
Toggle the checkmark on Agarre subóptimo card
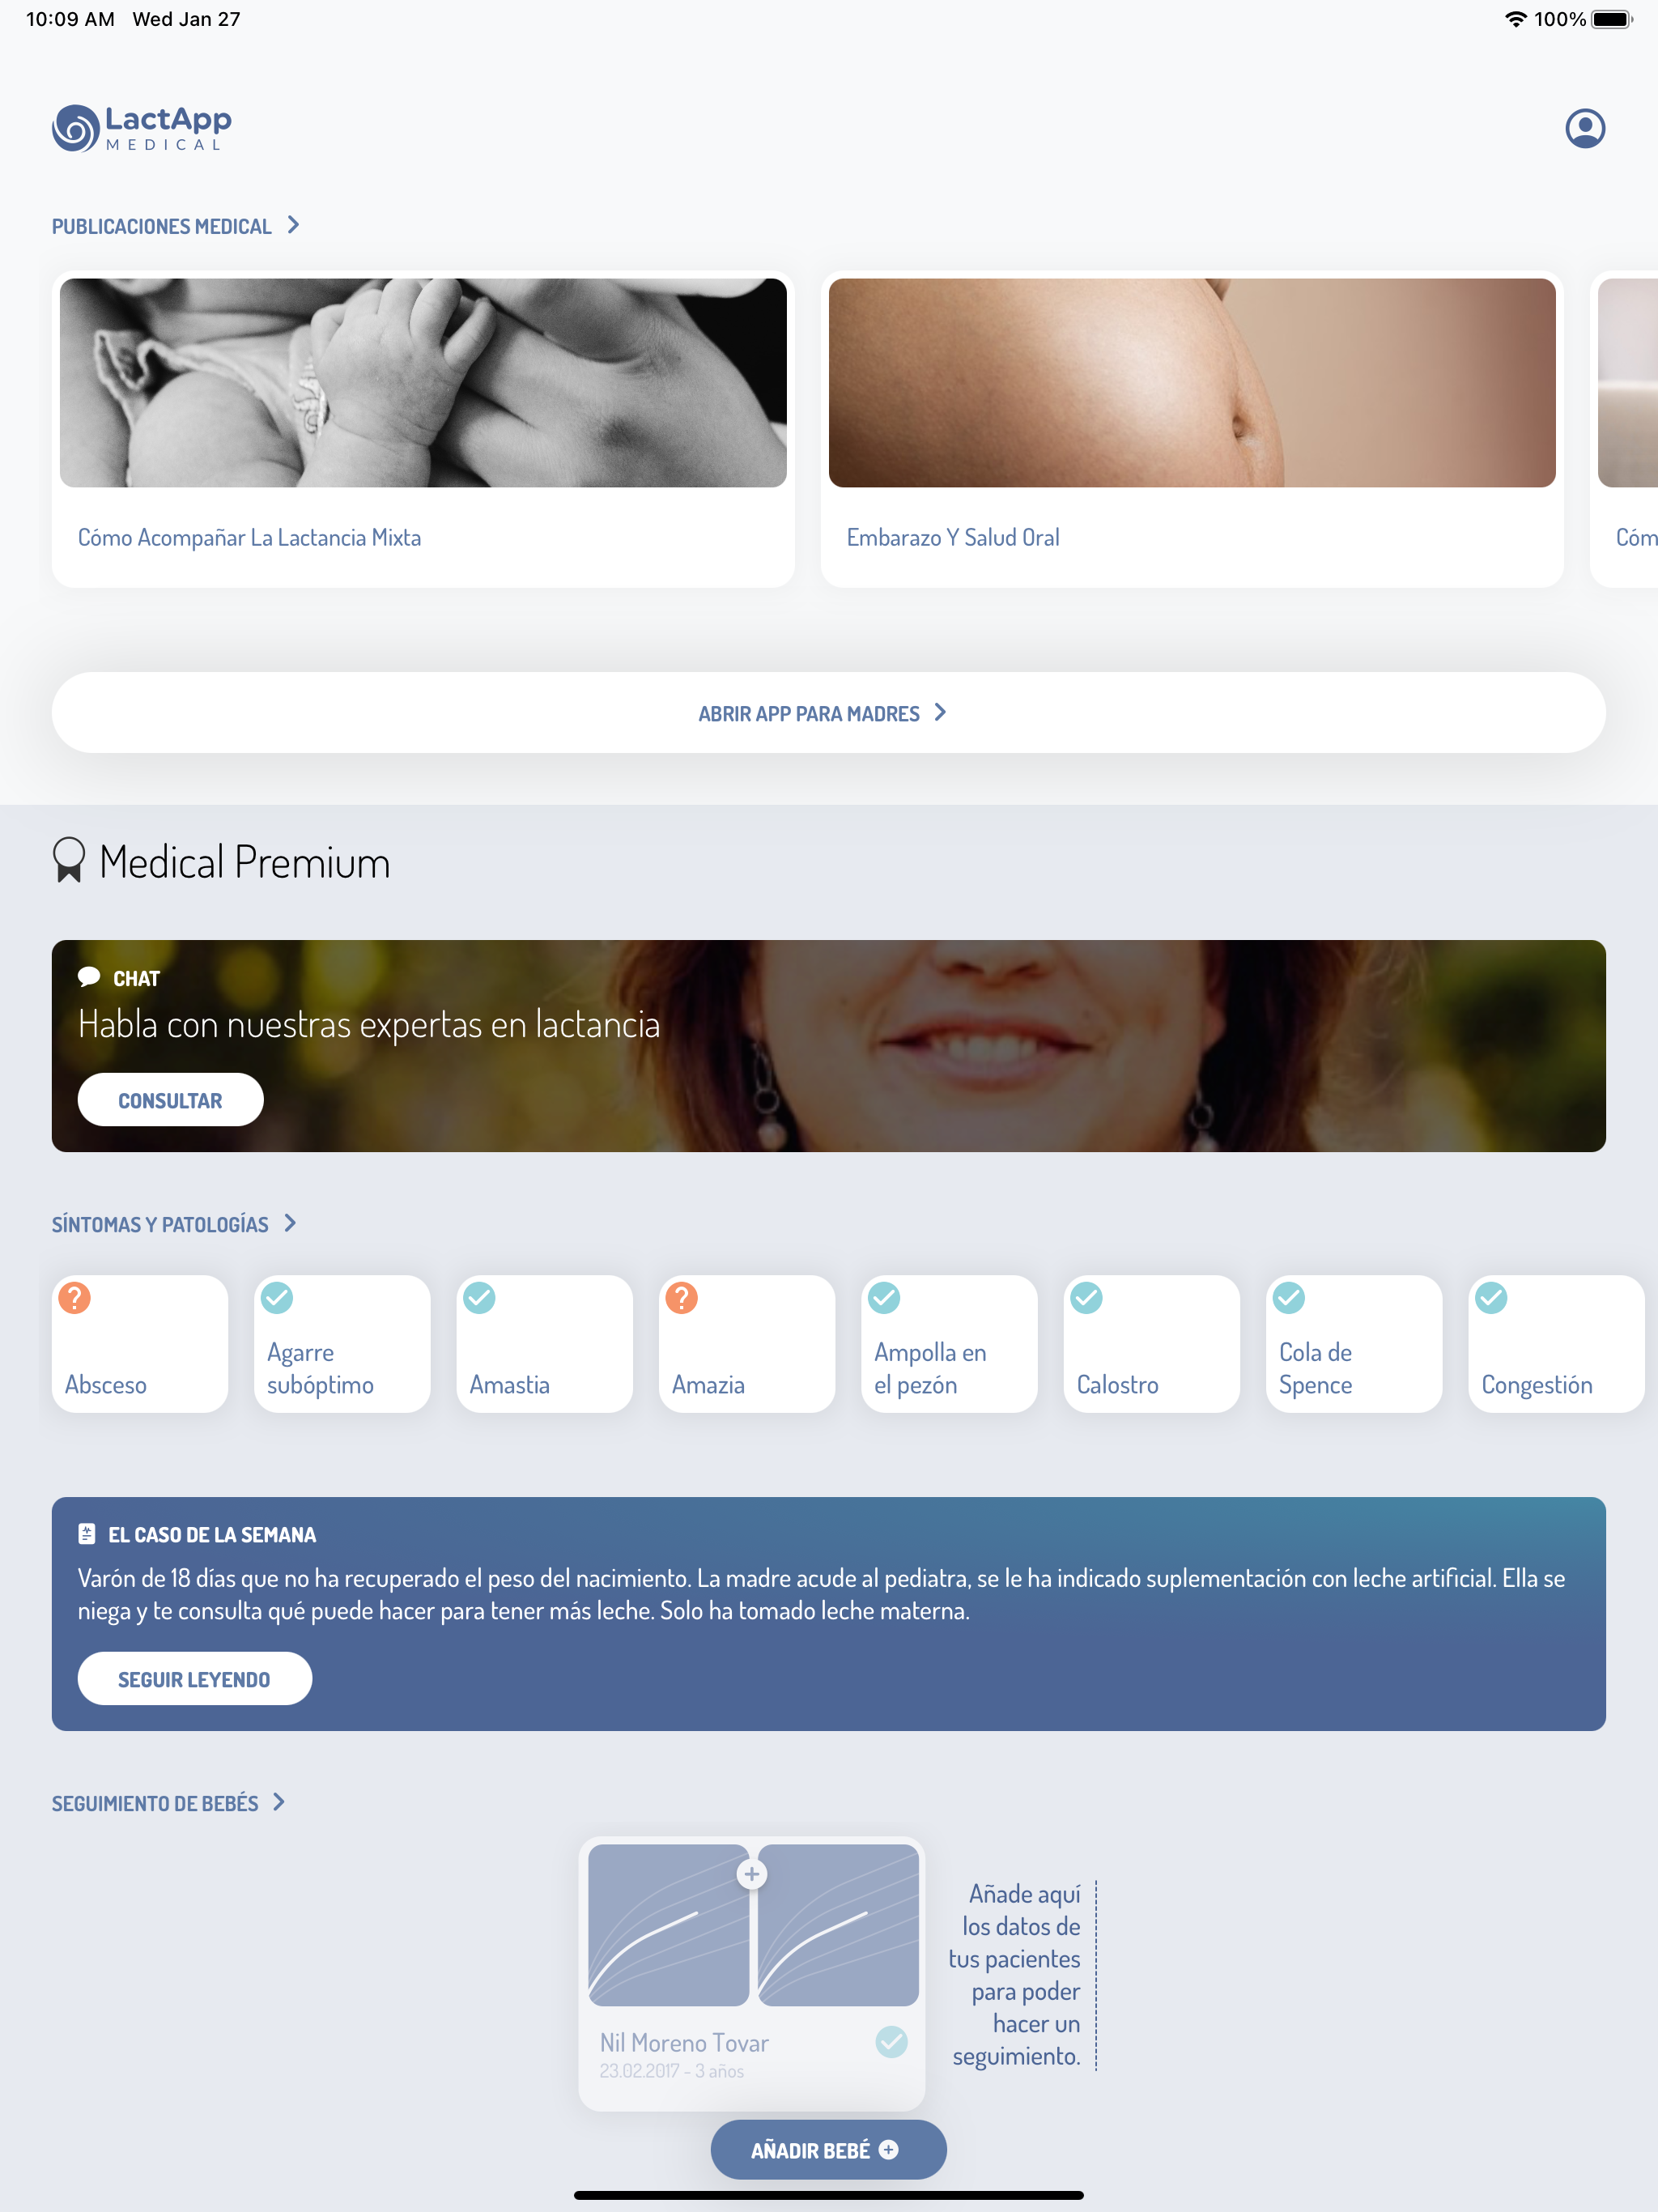pos(277,1297)
